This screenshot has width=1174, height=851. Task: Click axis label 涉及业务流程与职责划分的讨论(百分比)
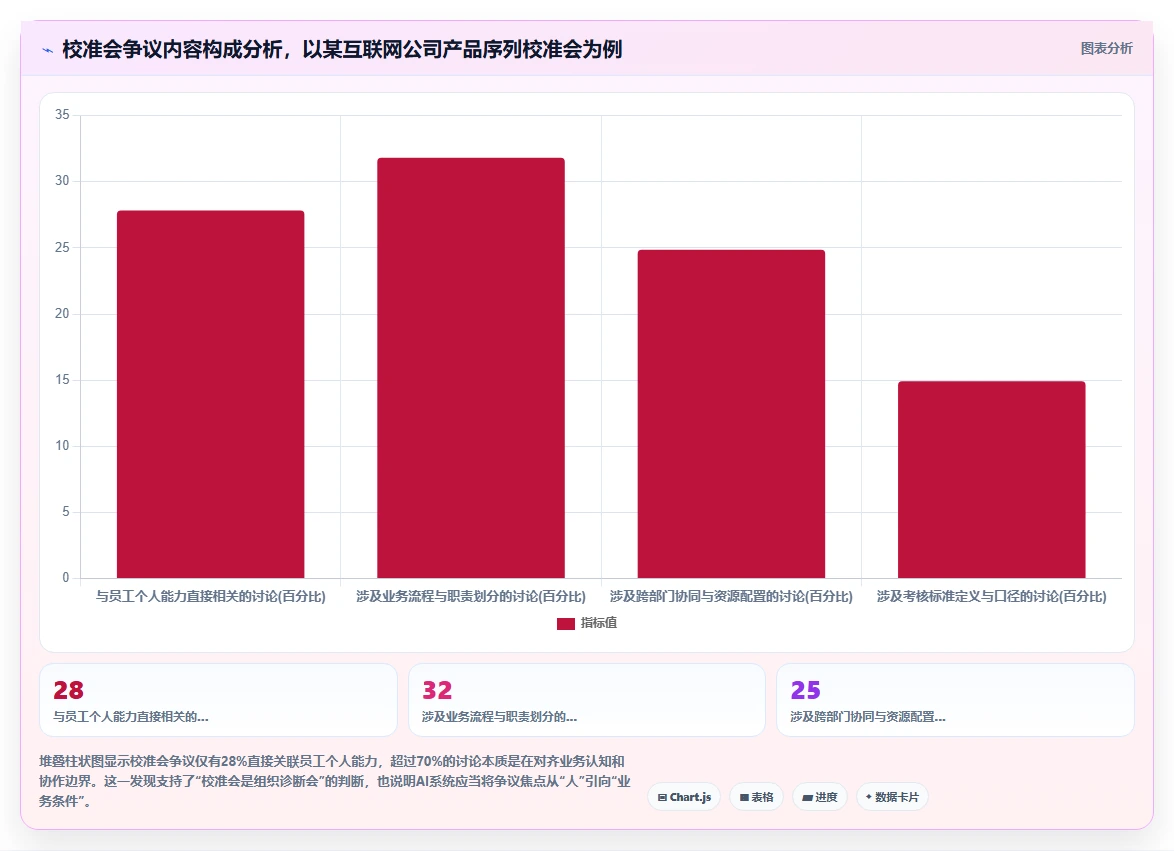pyautogui.click(x=471, y=597)
